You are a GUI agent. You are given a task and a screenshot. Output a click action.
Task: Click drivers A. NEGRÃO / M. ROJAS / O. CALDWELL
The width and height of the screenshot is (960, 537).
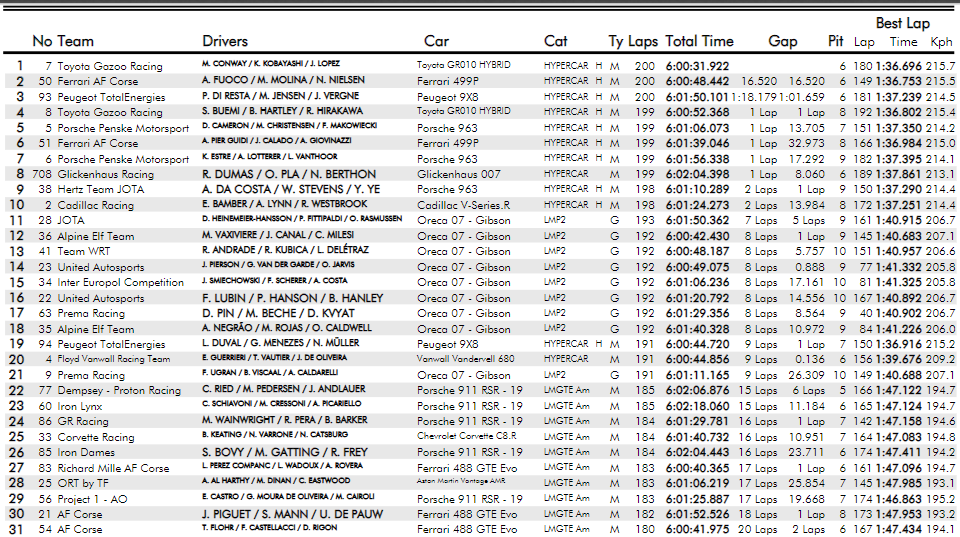287,328
